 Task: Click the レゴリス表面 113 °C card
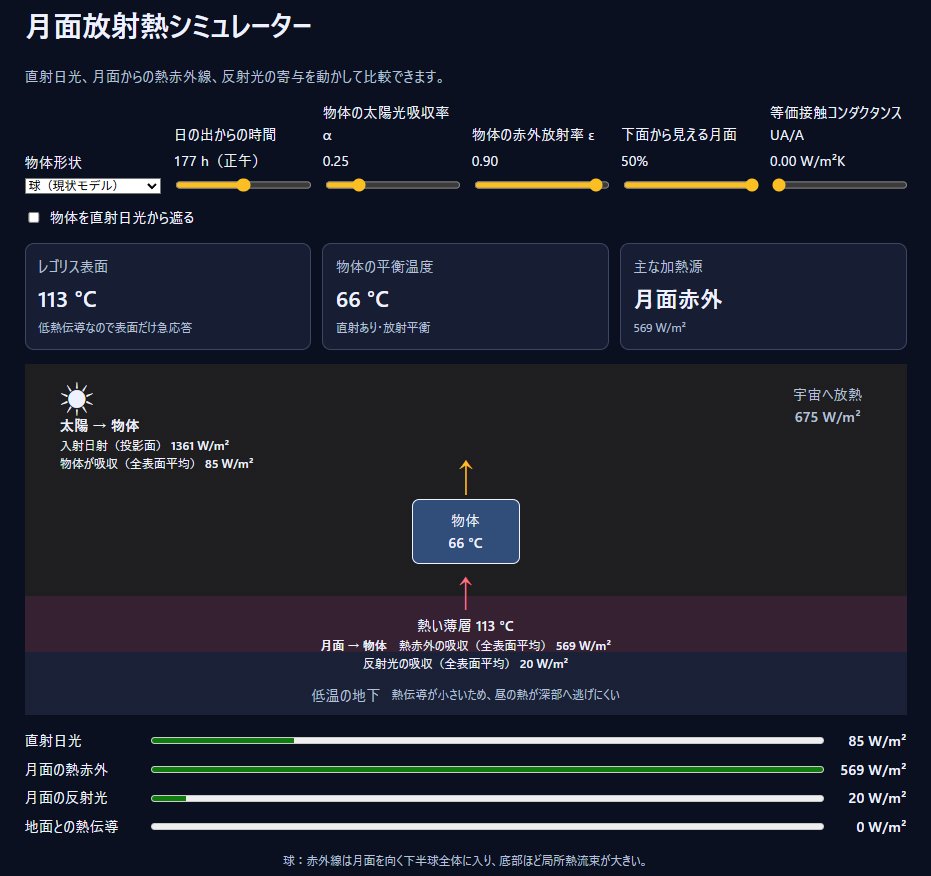[x=168, y=296]
